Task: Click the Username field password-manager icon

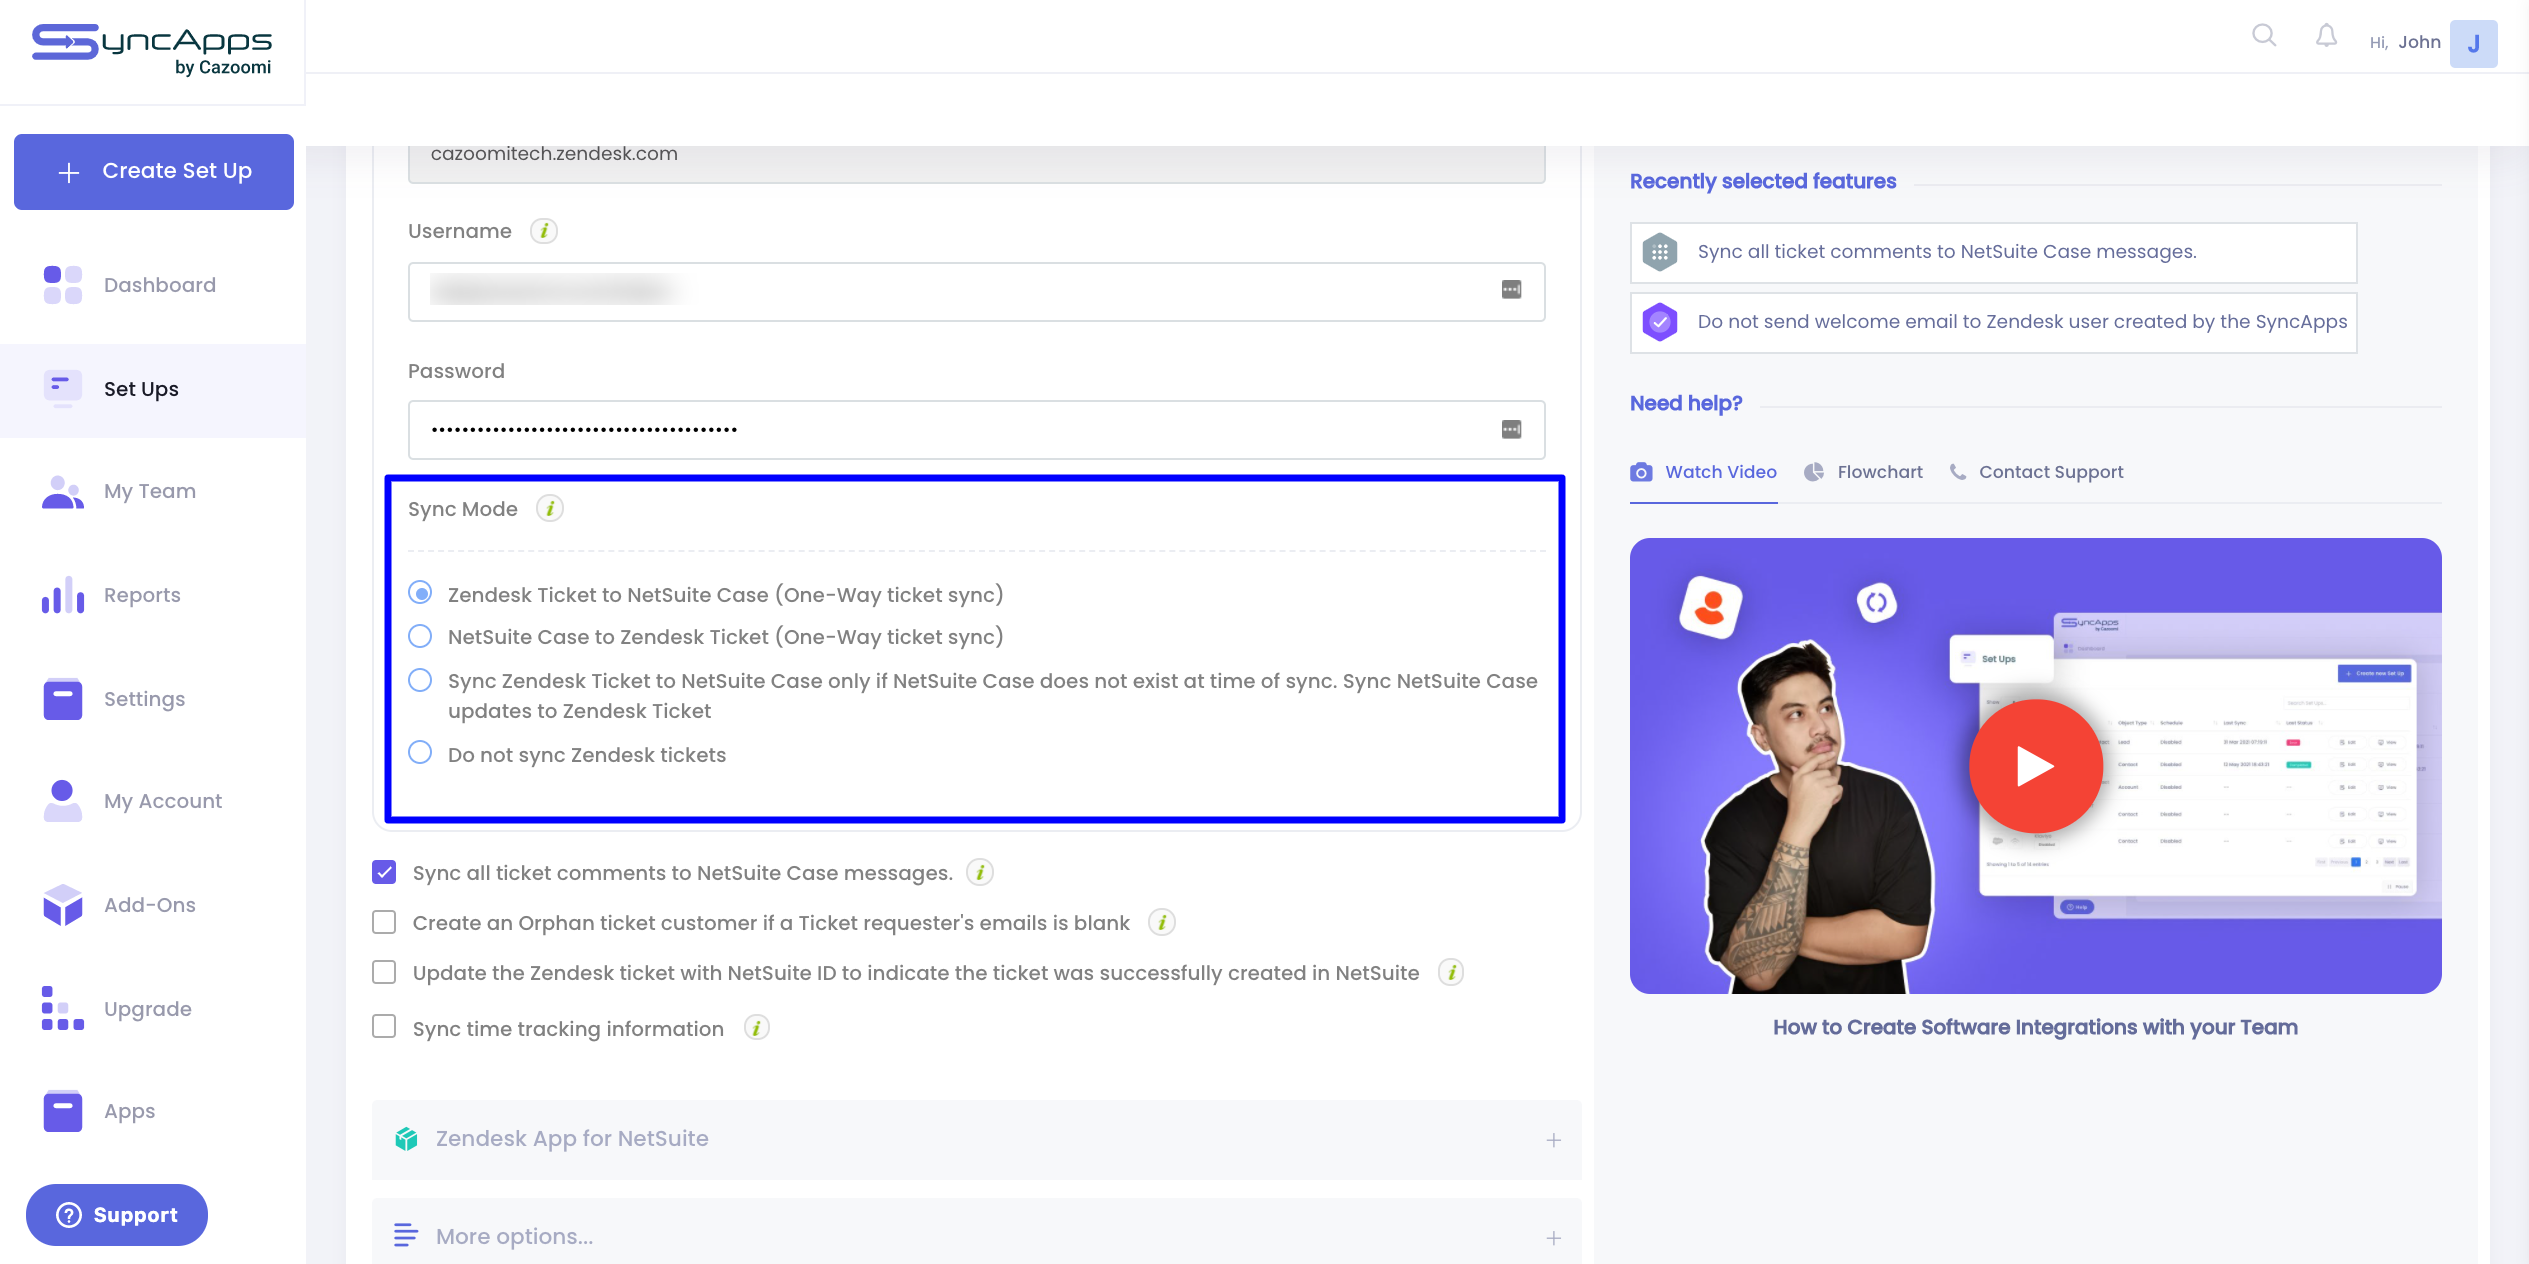Action: point(1511,290)
